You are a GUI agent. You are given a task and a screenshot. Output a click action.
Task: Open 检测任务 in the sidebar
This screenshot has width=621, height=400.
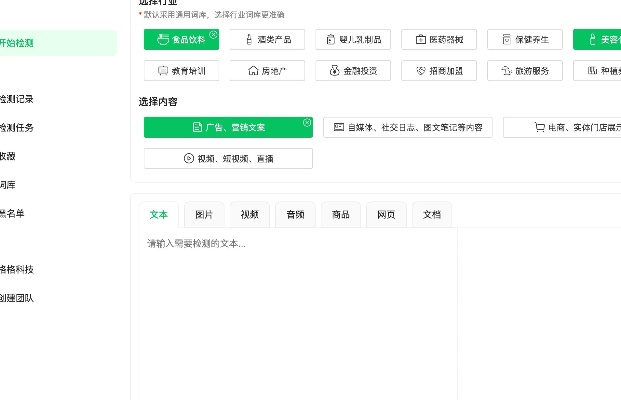tap(17, 128)
